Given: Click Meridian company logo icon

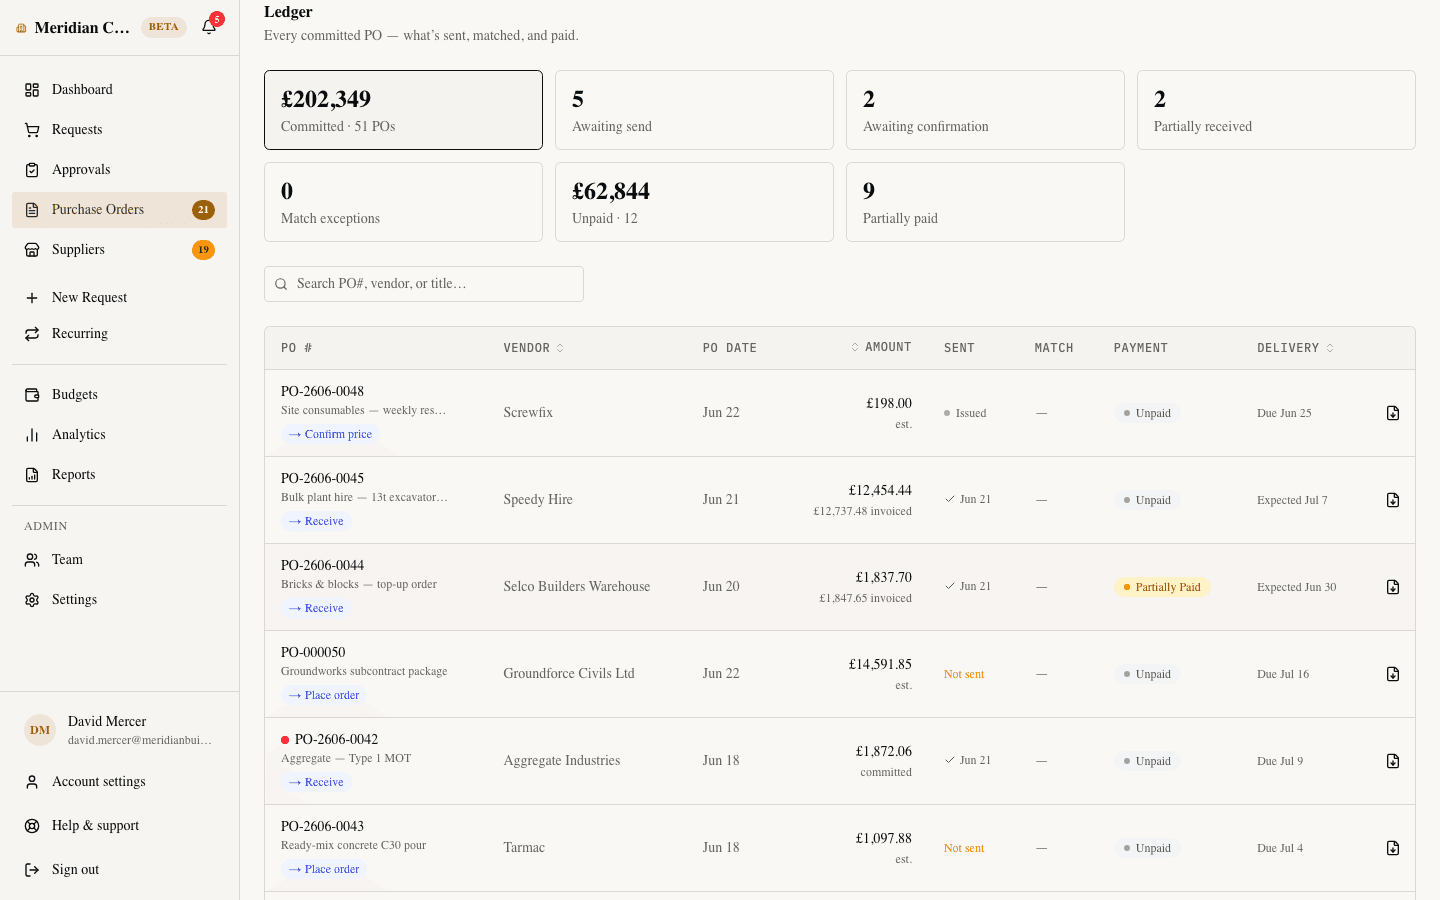Looking at the screenshot, I should 21,28.
